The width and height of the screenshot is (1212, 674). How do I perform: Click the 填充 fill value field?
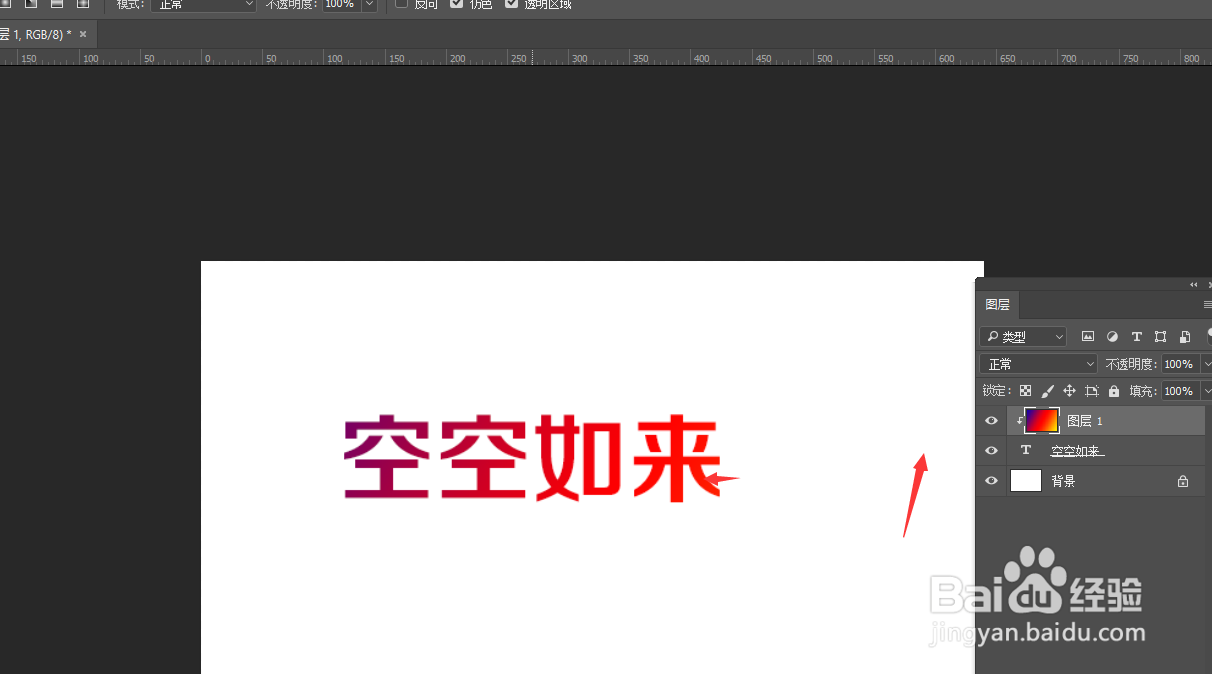click(1179, 390)
